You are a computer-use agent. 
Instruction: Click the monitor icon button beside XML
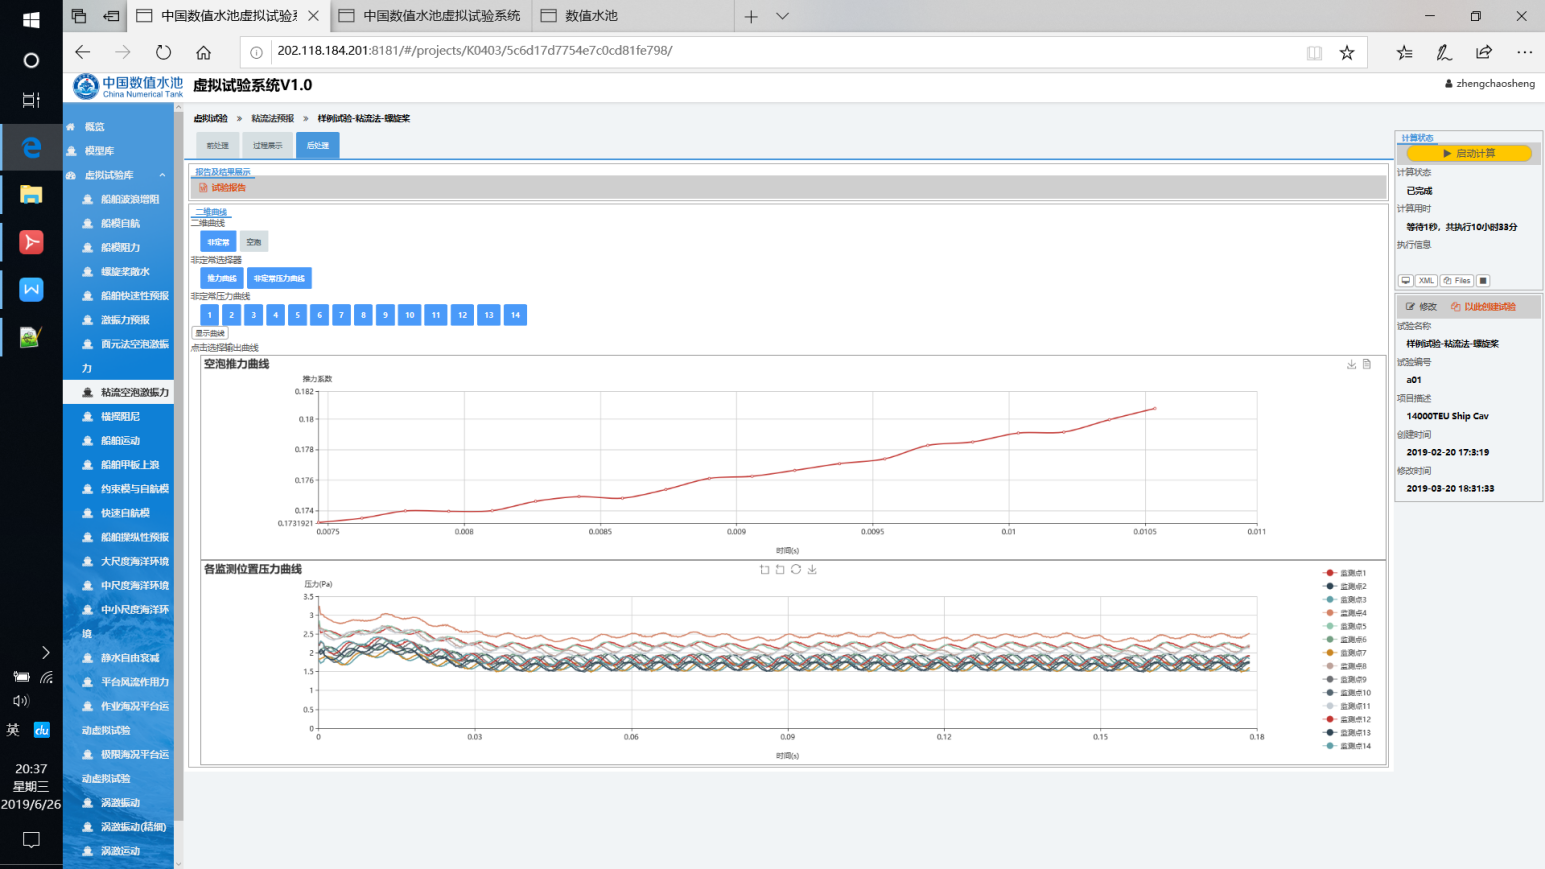[1405, 281]
